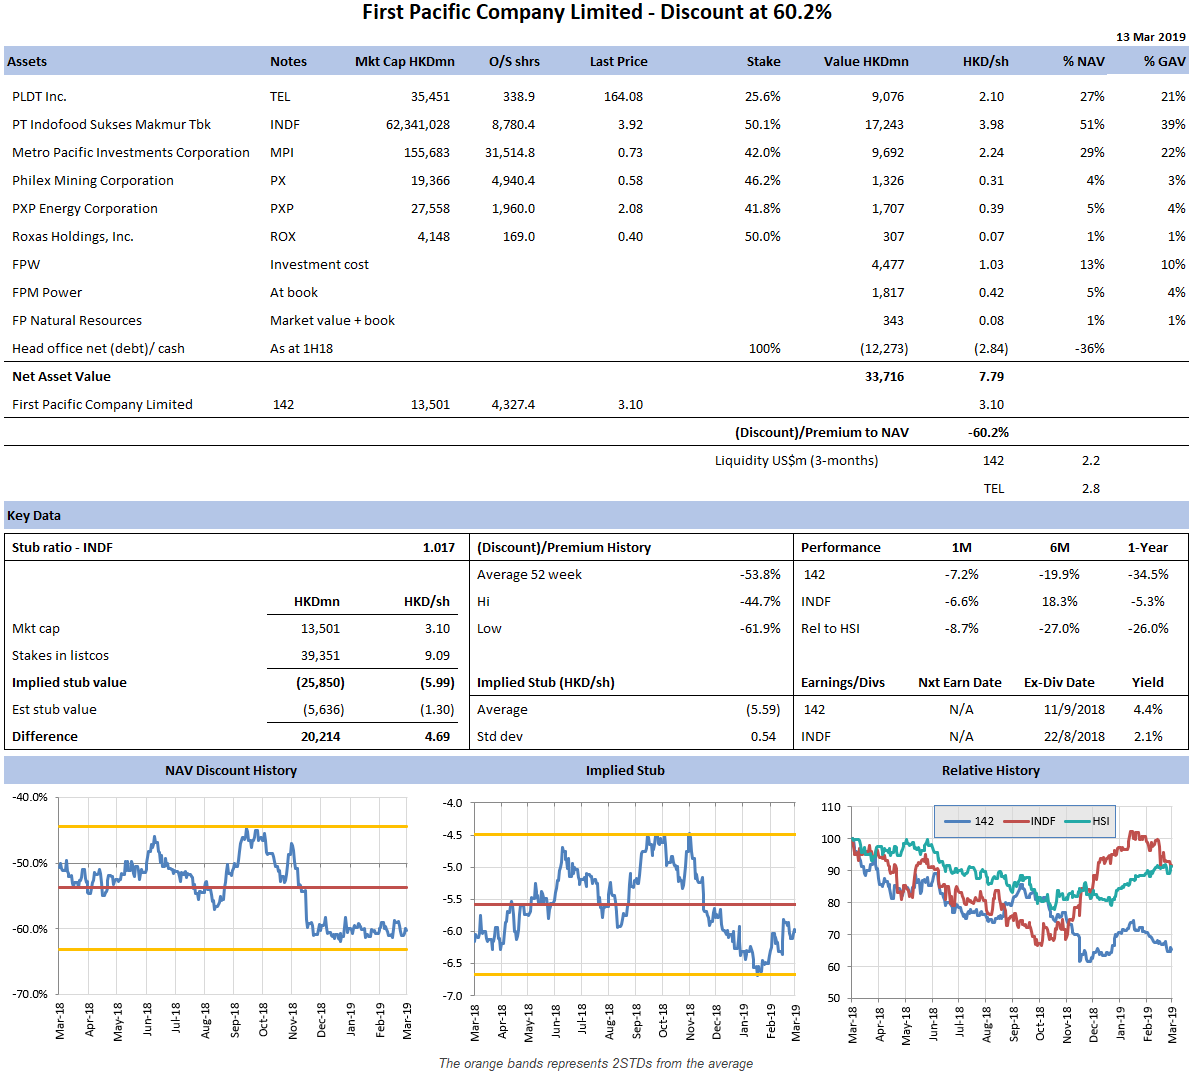Viewport: 1193px width, 1079px height.
Task: Click the orange bands footnote text
Action: (596, 1064)
